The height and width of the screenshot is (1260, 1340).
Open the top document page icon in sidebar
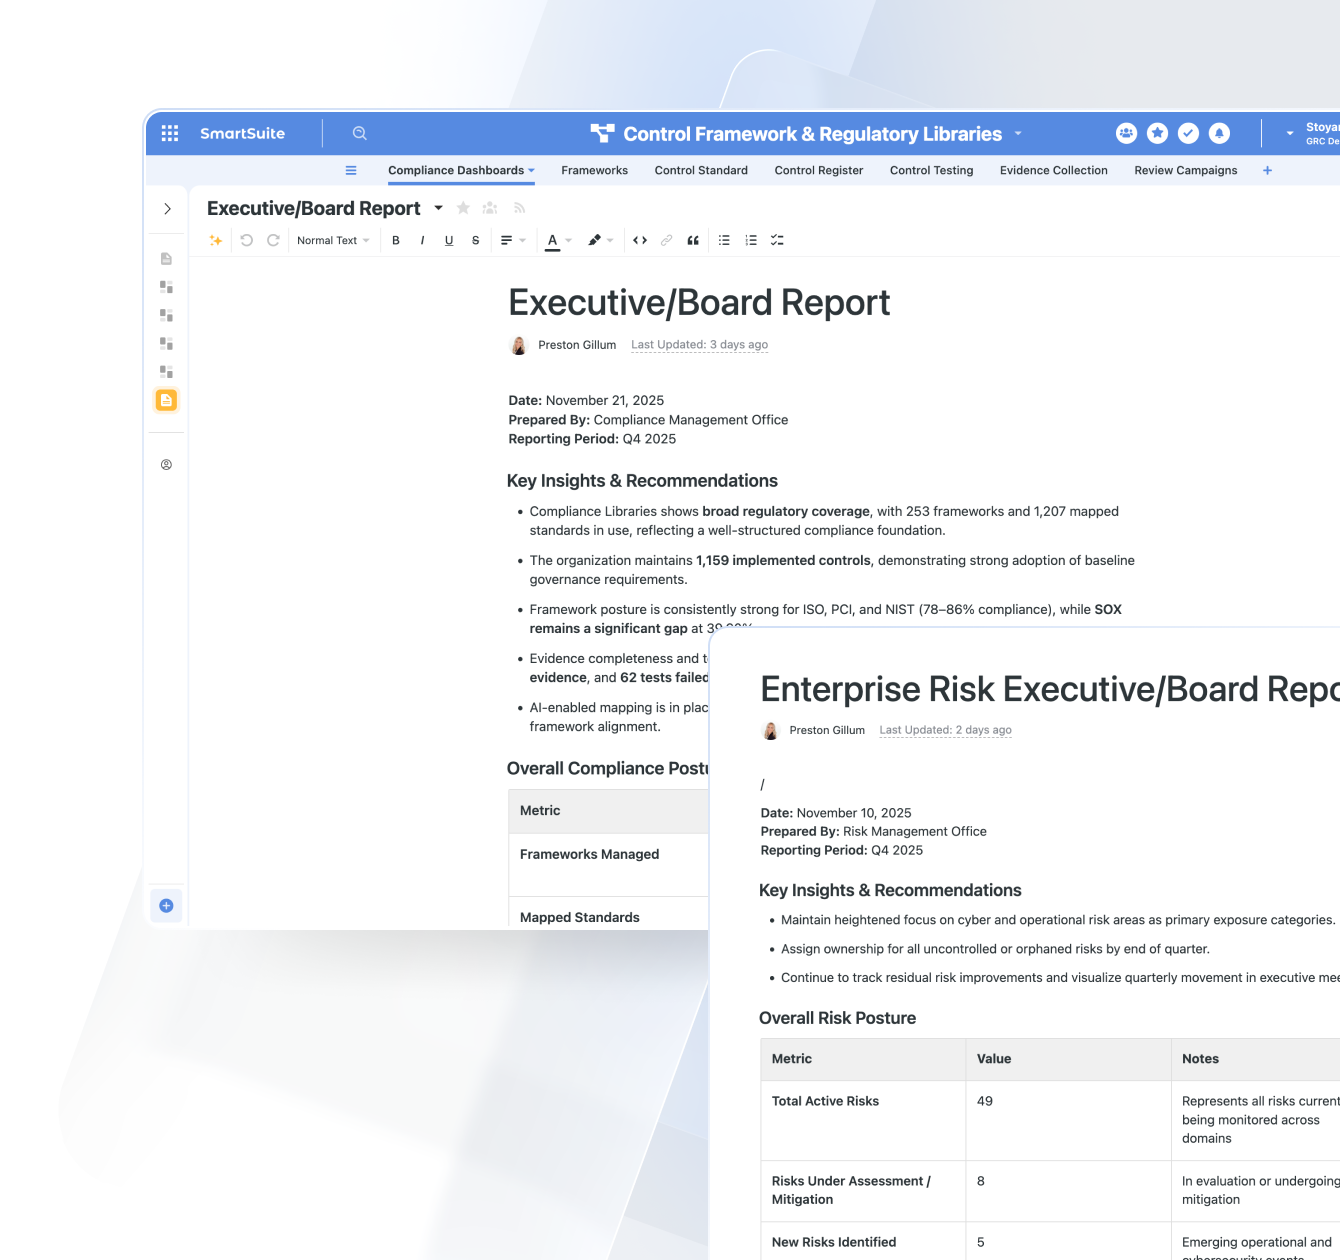[x=166, y=259]
